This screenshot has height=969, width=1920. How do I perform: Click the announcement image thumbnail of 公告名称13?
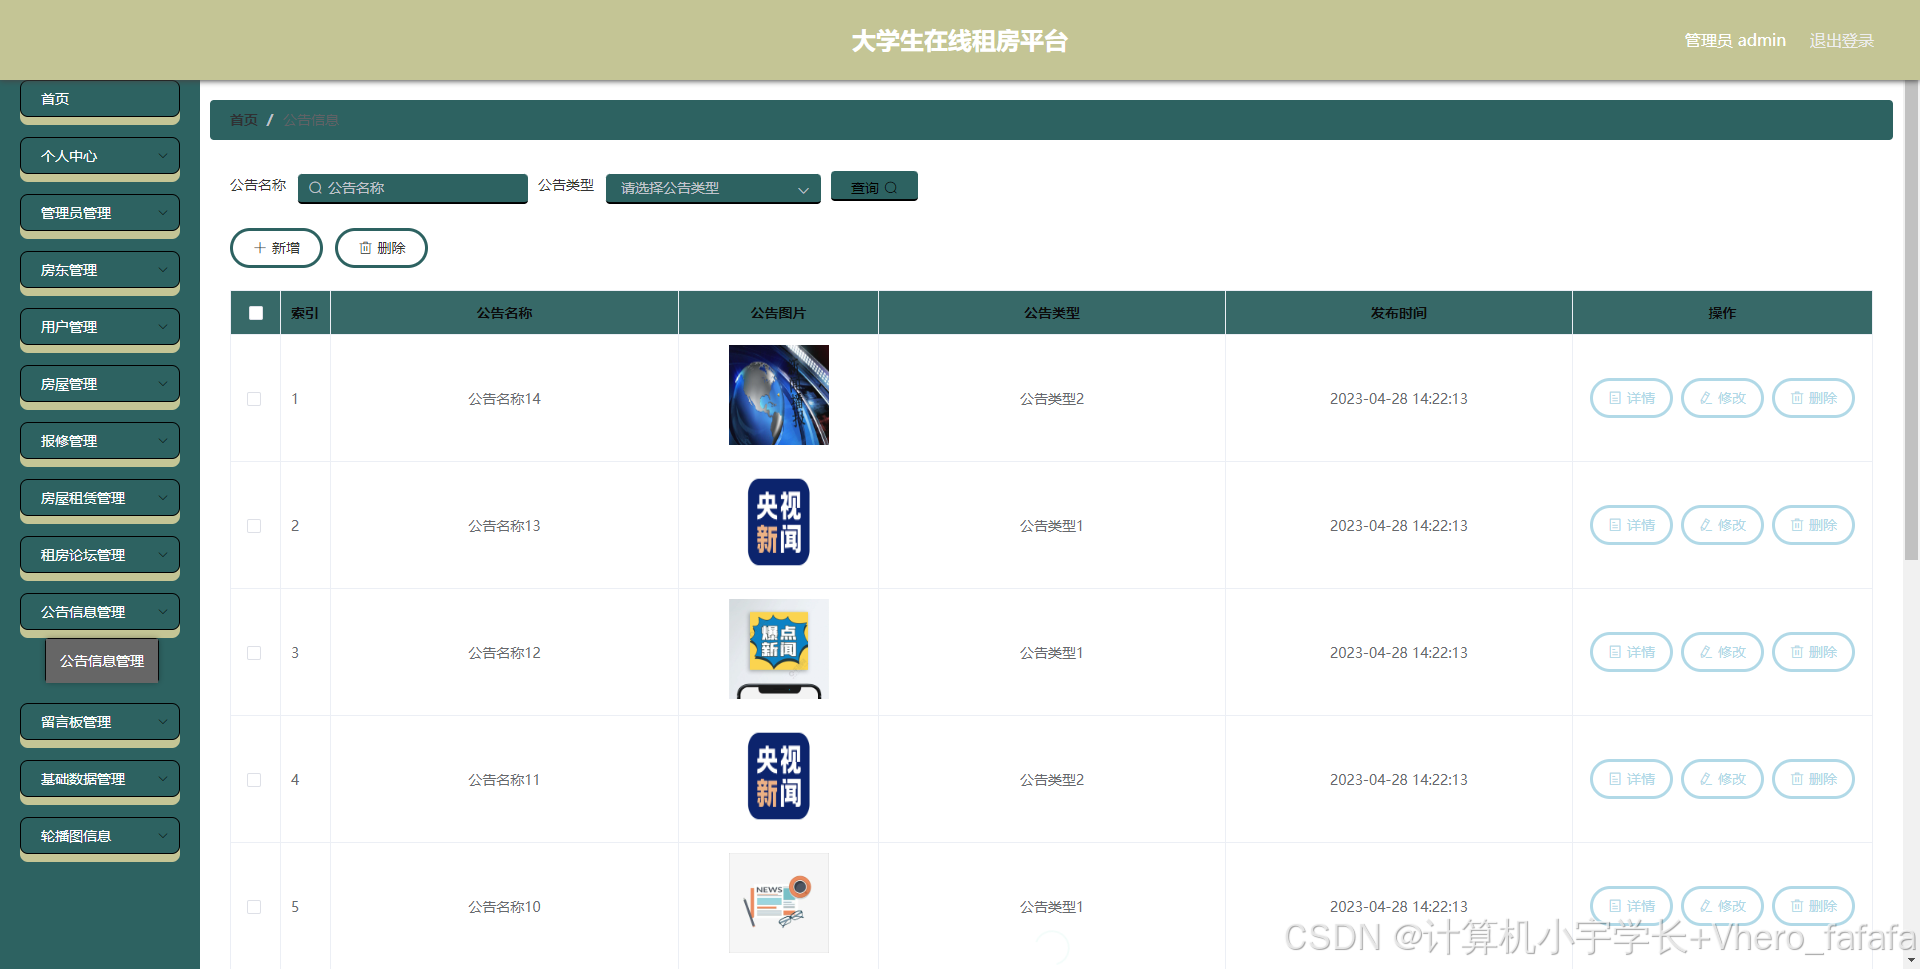click(x=778, y=521)
